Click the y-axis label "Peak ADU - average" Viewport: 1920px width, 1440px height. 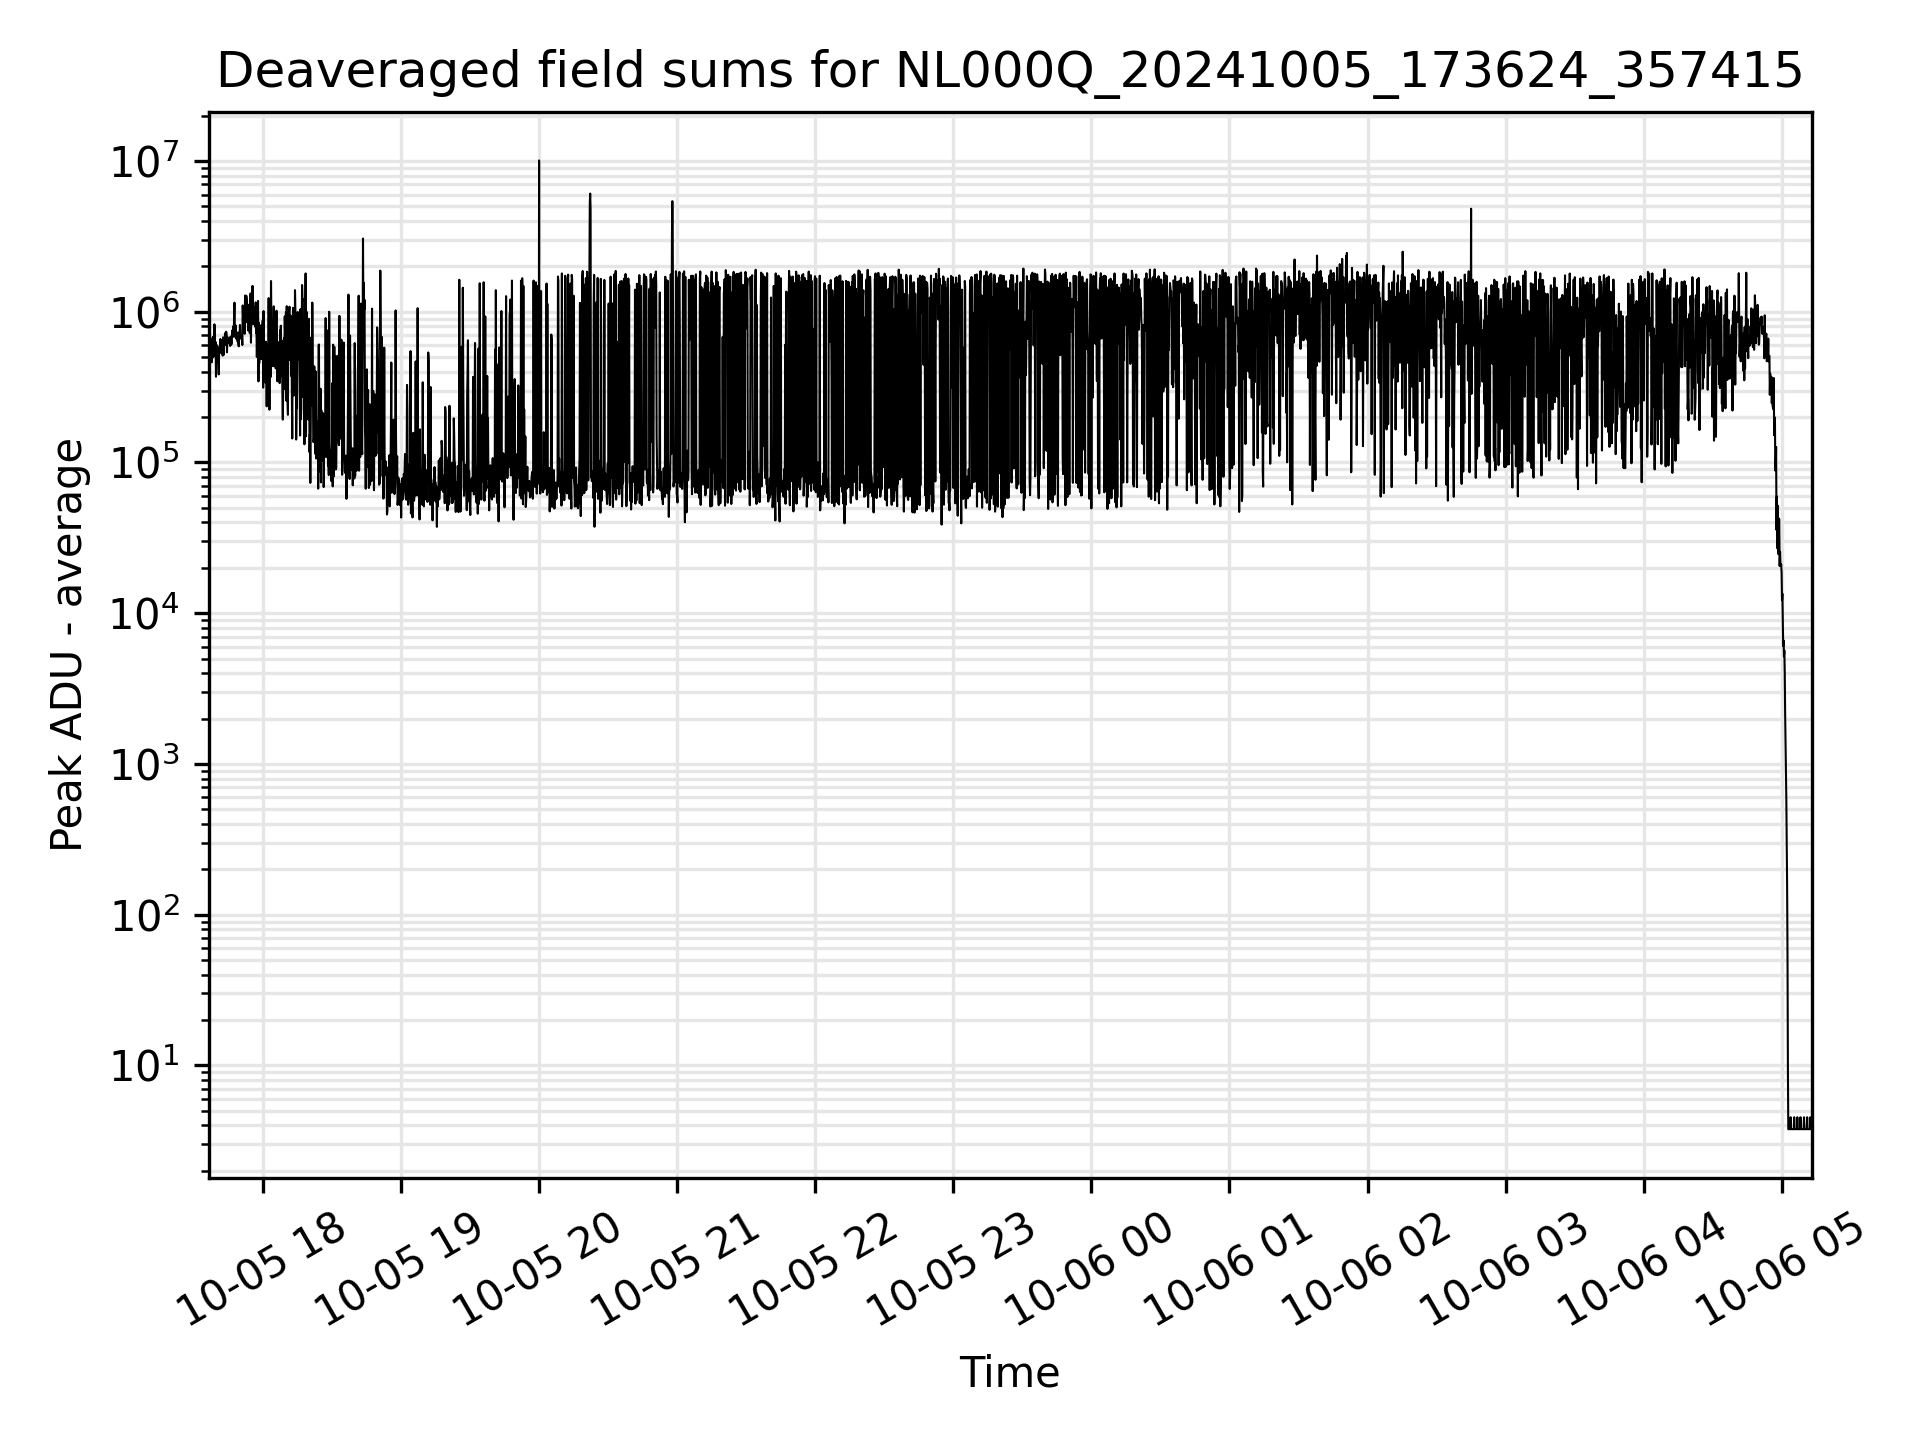67,645
